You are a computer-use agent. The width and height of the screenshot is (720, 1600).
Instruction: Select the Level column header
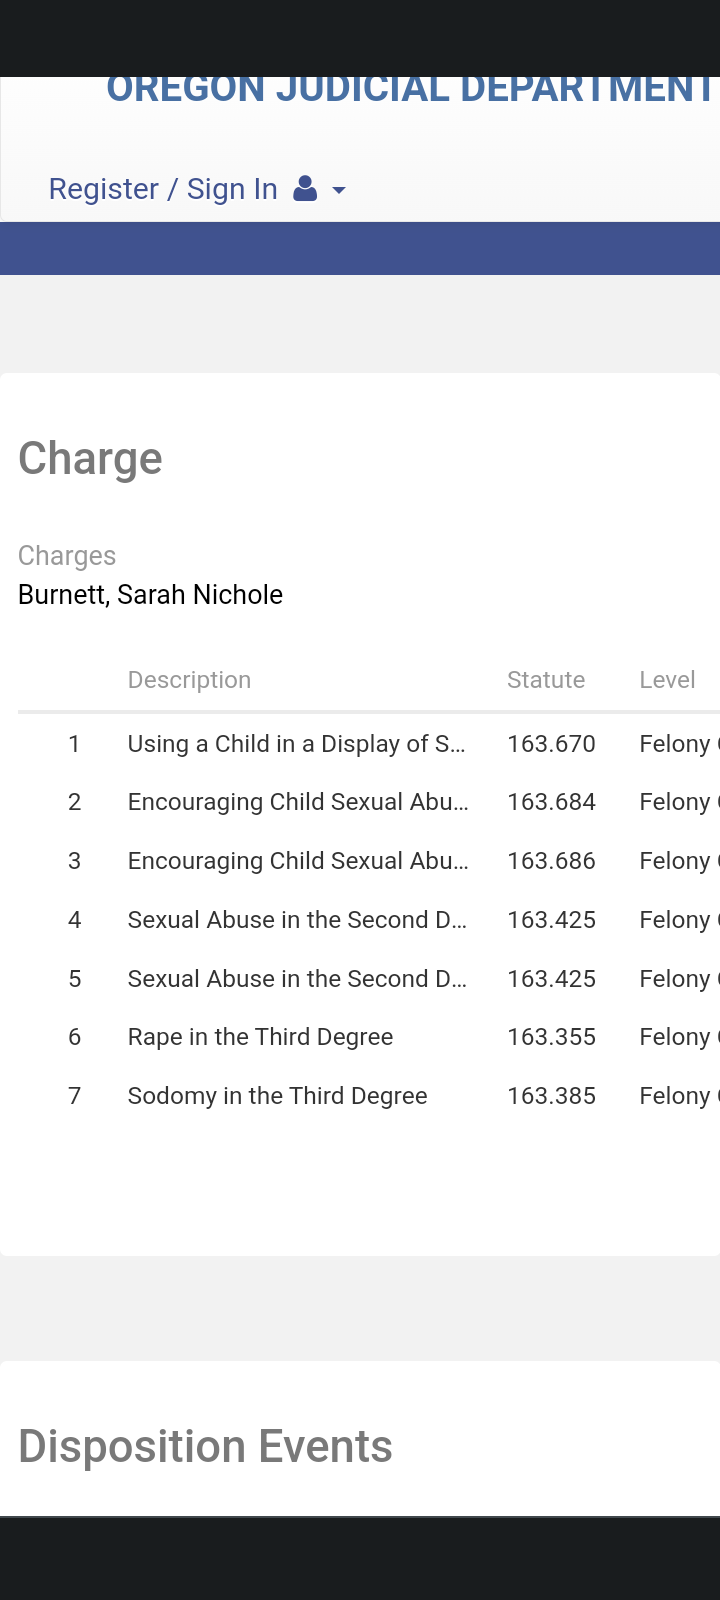667,680
